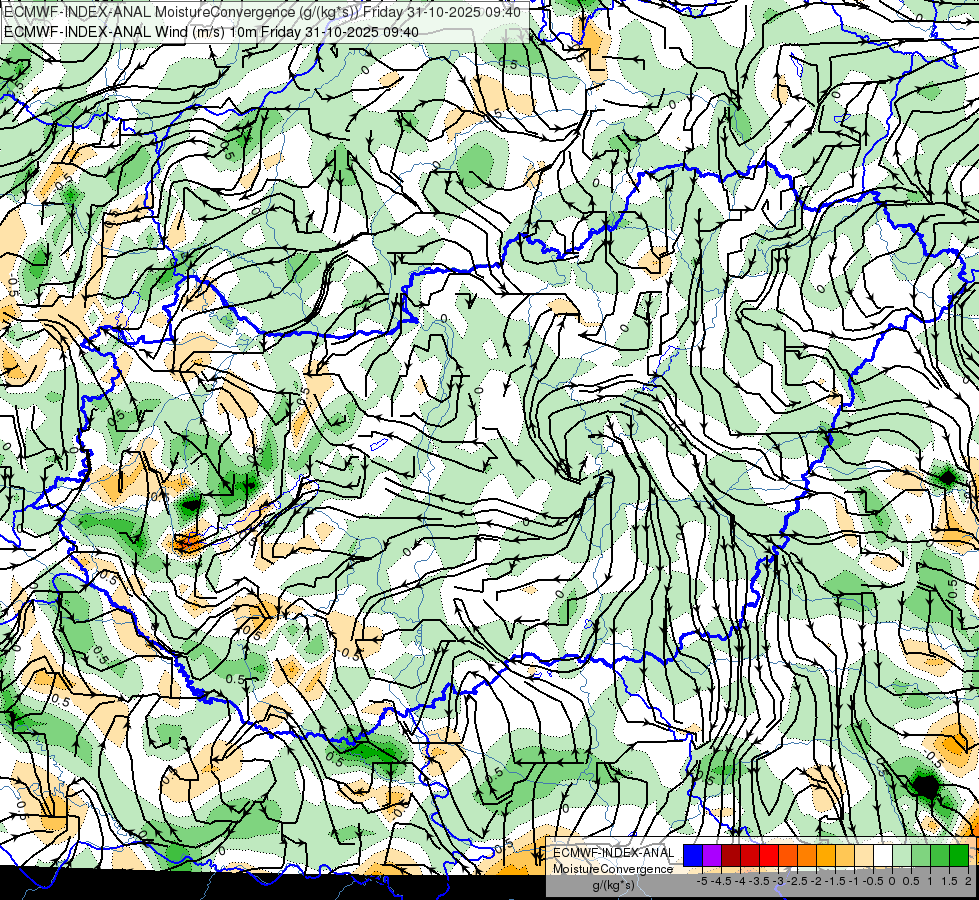This screenshot has height=900, width=979.
Task: Click the -2.5 legend scale value
Action: [x=797, y=881]
